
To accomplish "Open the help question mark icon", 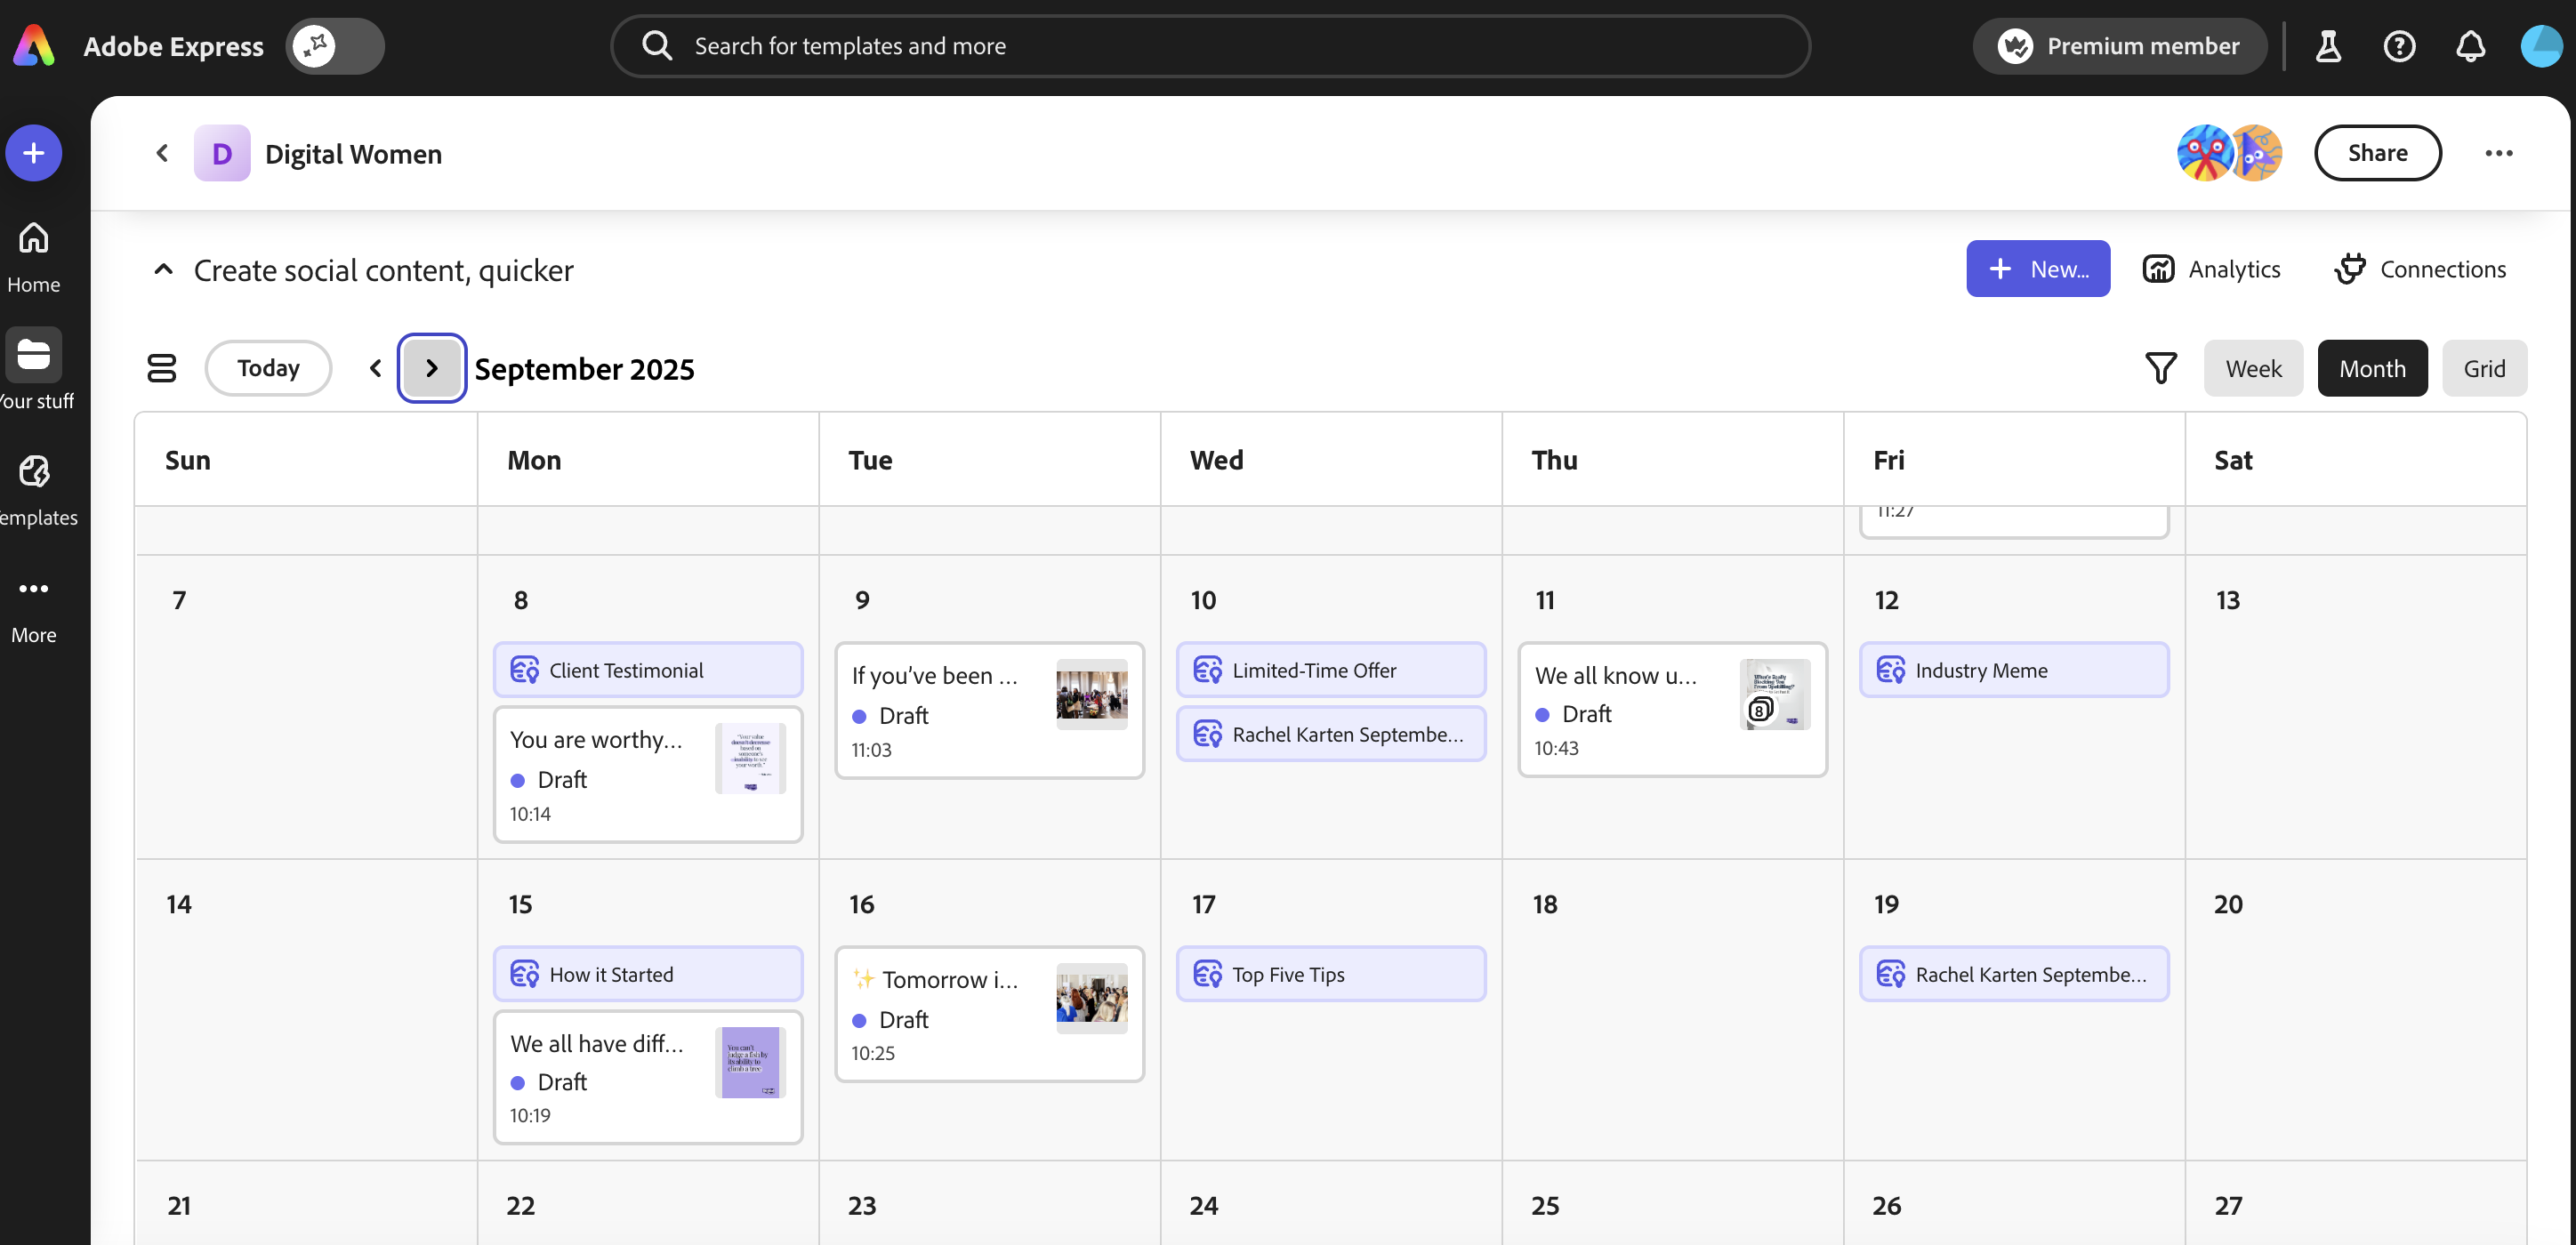I will tap(2399, 46).
